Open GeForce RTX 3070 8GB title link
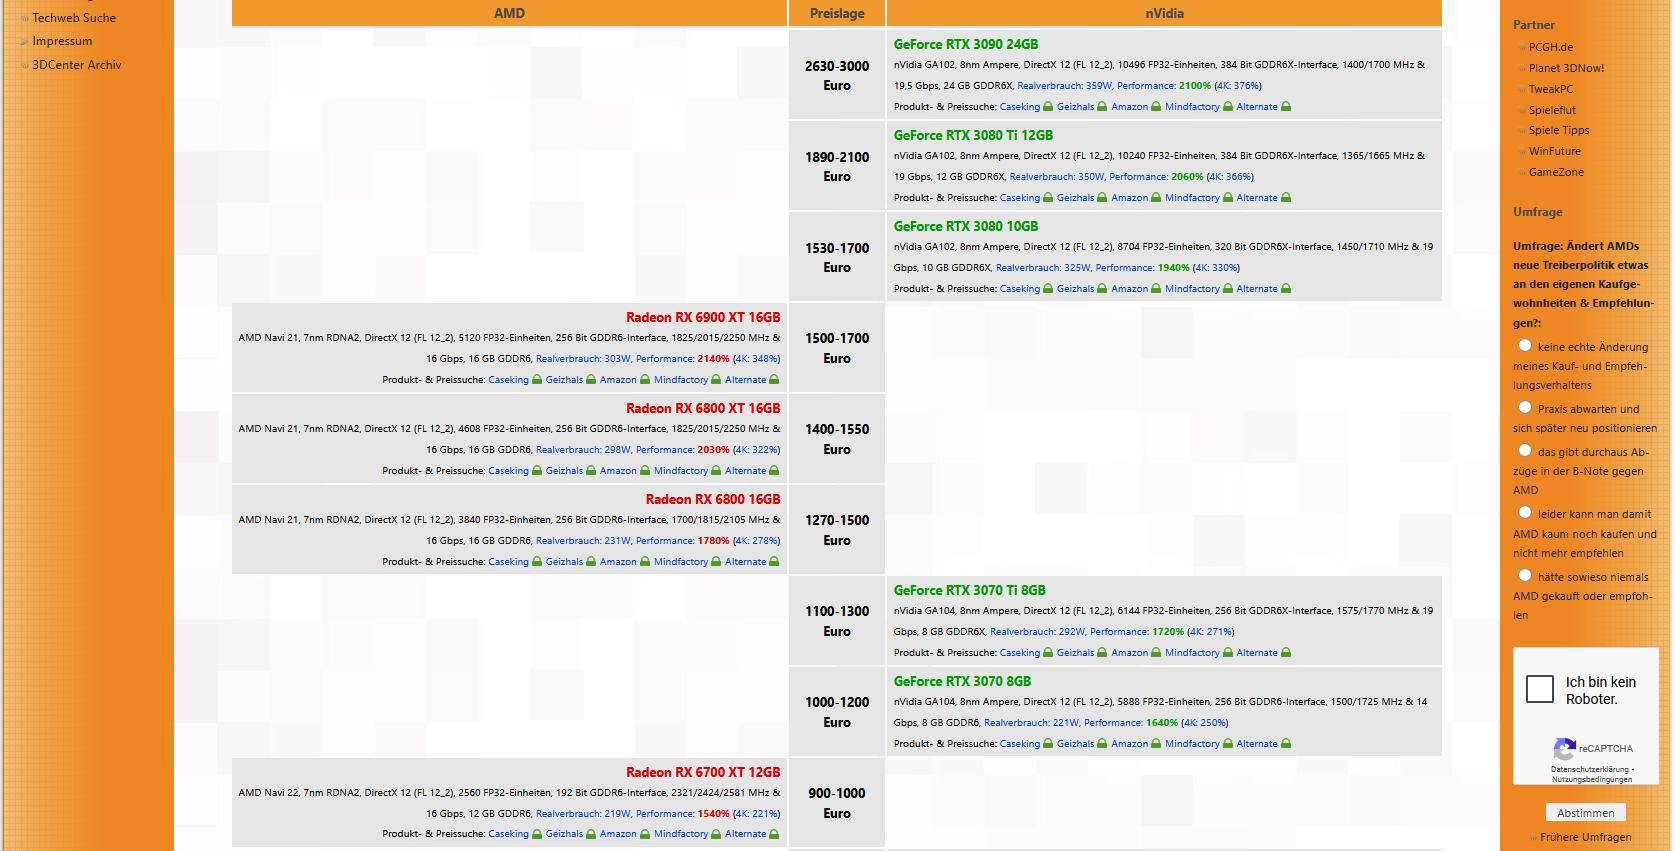 (x=962, y=681)
